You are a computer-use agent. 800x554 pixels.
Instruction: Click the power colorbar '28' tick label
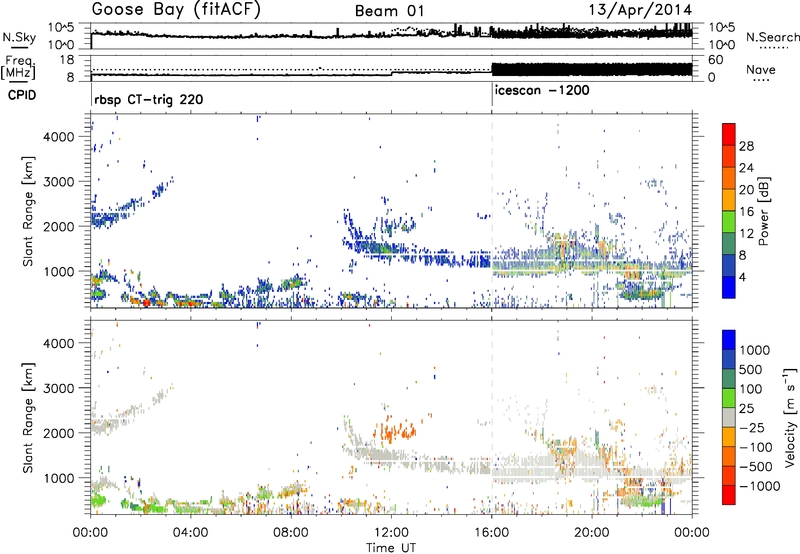click(x=746, y=146)
